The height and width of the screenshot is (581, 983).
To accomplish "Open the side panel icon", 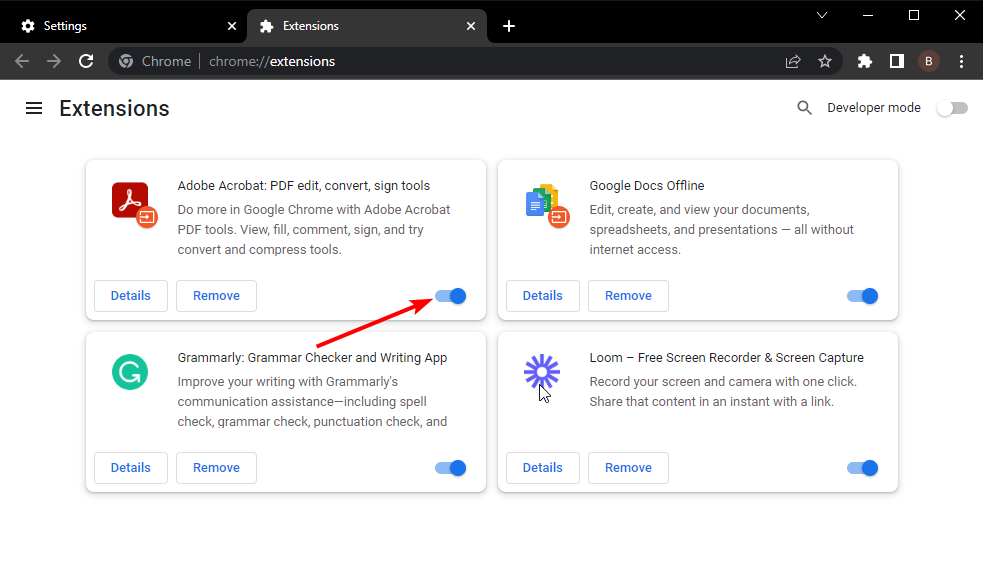I will [x=896, y=61].
